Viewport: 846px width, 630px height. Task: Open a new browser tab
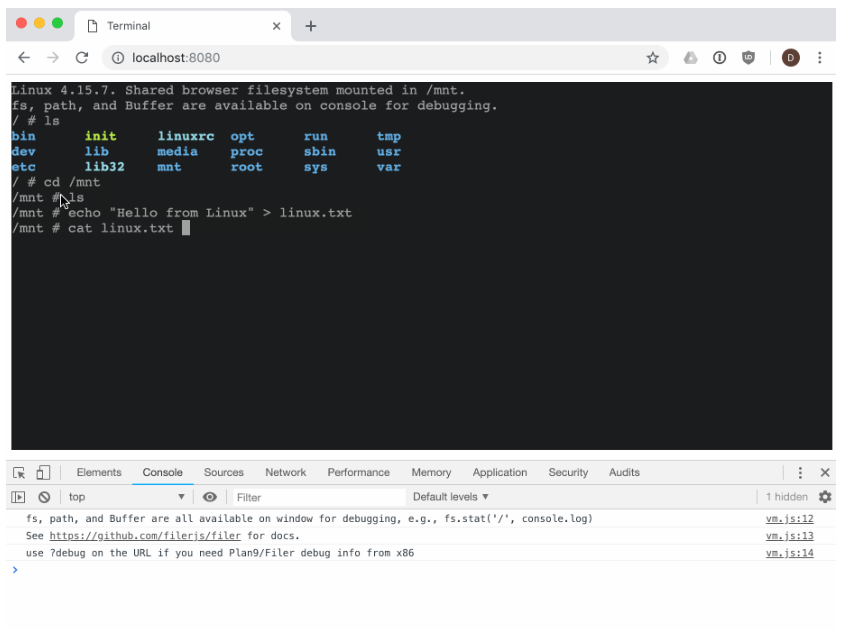[310, 26]
